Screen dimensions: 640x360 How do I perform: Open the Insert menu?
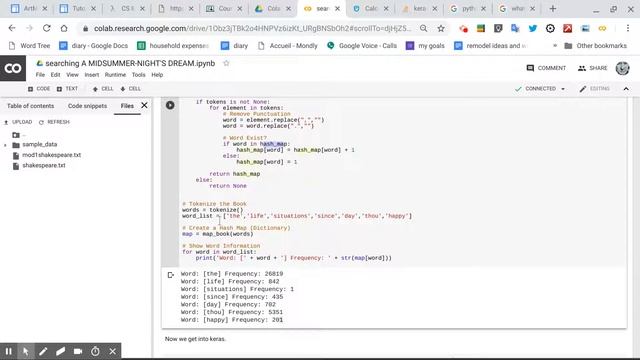(92, 75)
